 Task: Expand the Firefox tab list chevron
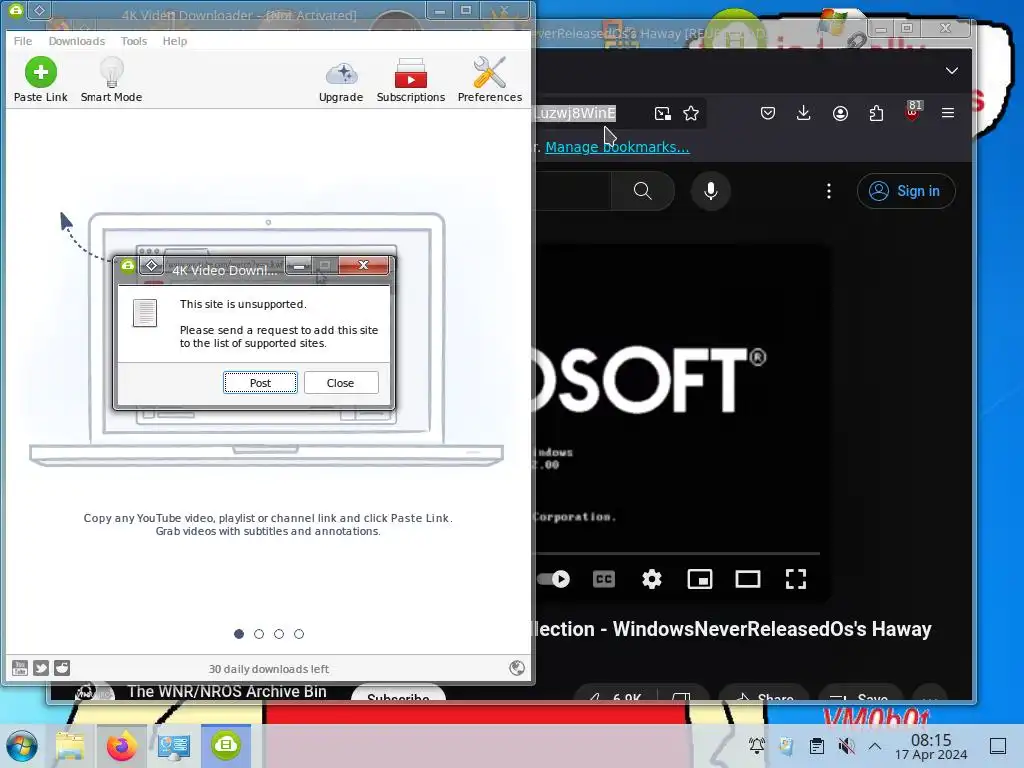[x=952, y=71]
